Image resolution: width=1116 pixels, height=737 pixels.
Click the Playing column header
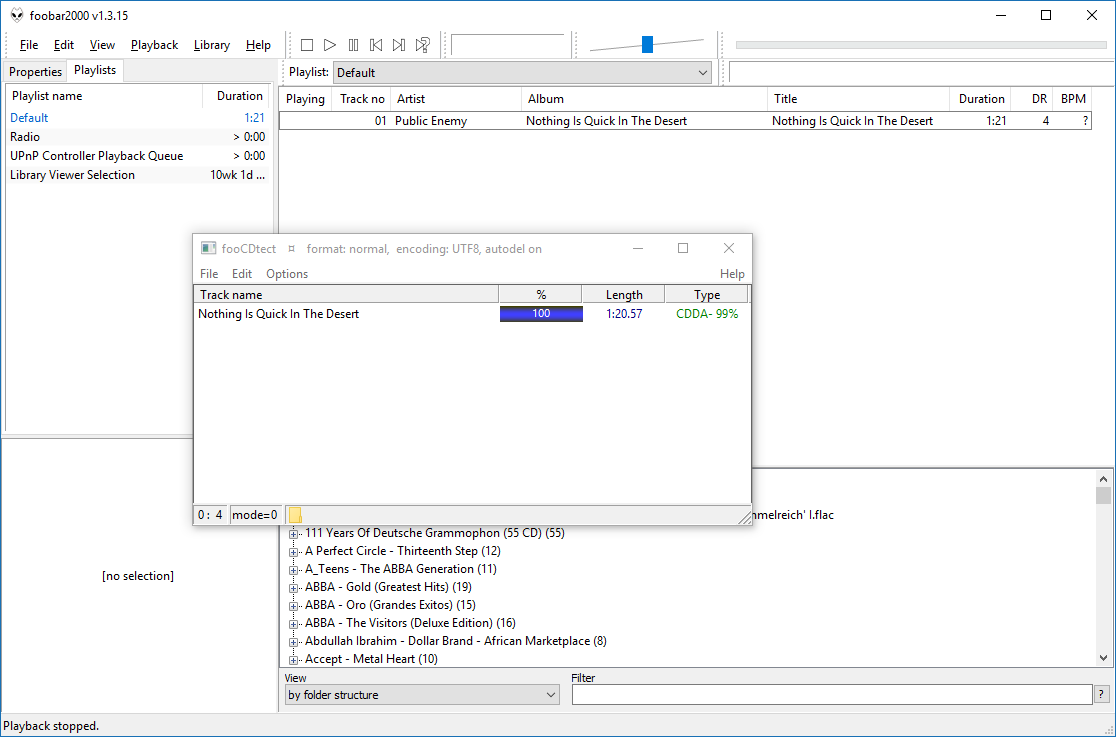(305, 99)
